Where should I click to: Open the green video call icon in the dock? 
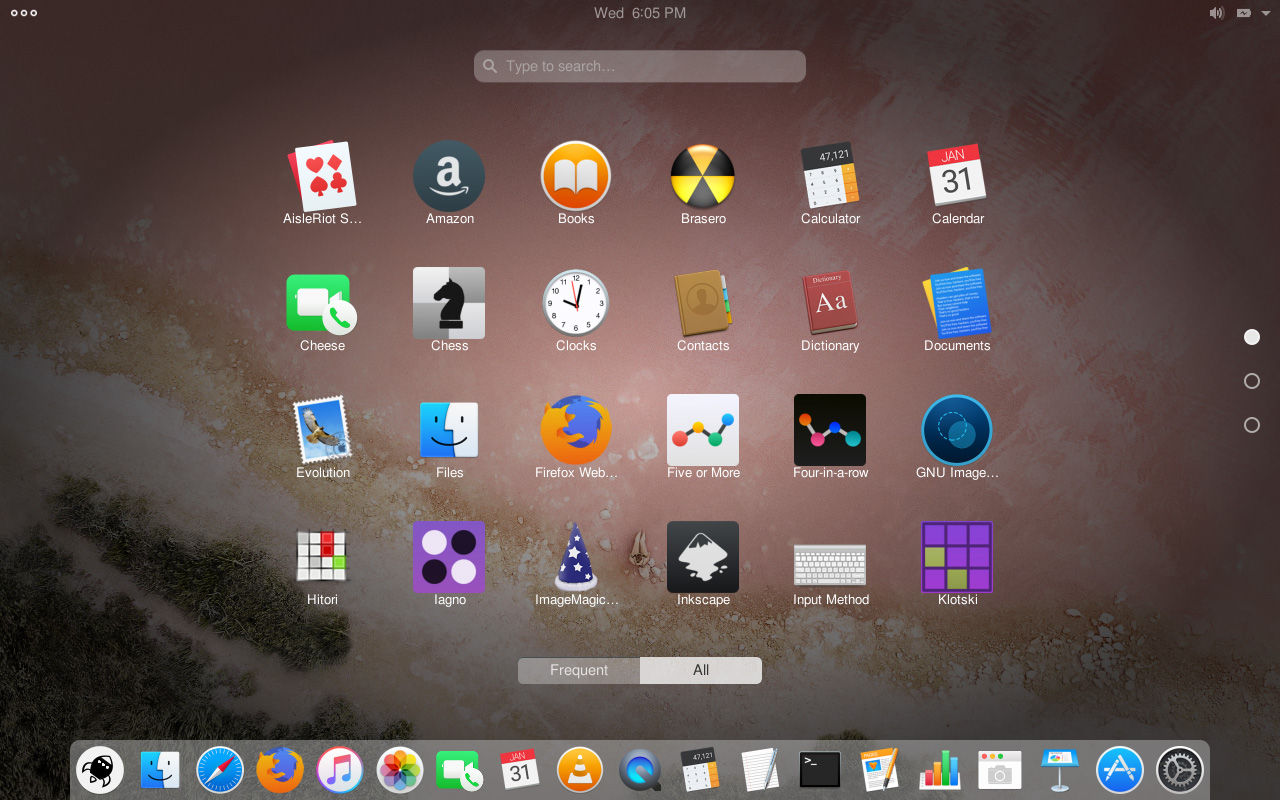pyautogui.click(x=460, y=770)
